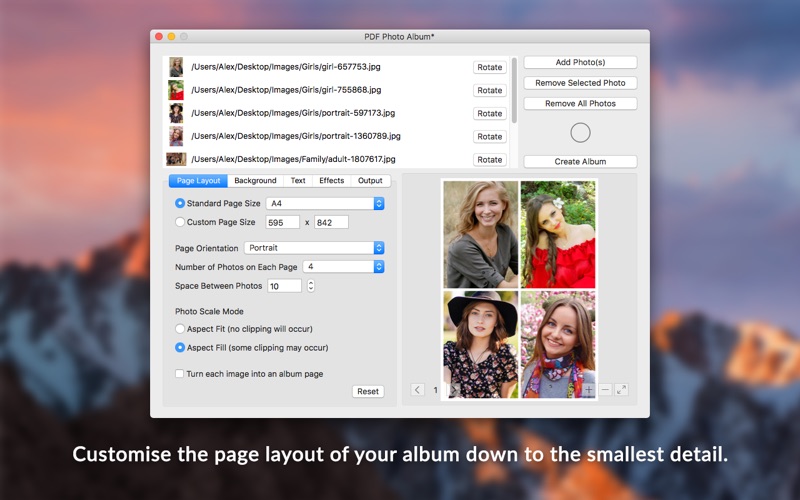
Task: Switch to the Background tab
Action: click(x=255, y=181)
